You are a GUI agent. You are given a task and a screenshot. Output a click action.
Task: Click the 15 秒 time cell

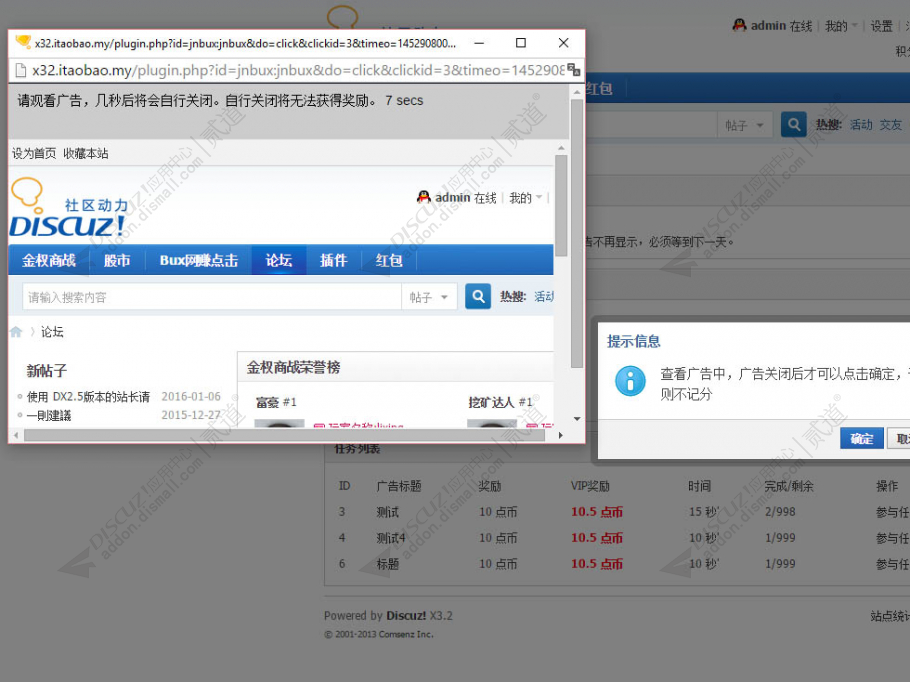[703, 512]
